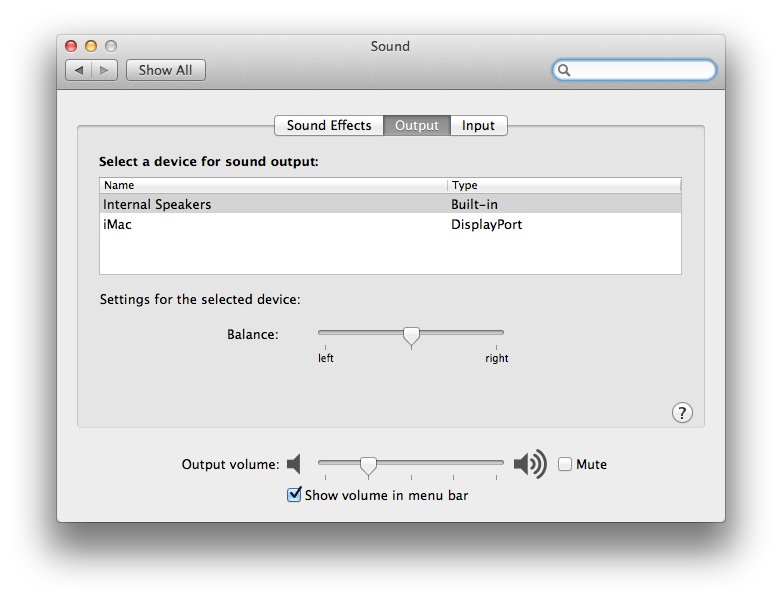Sort devices by the Type column header
782x601 pixels.
[563, 185]
